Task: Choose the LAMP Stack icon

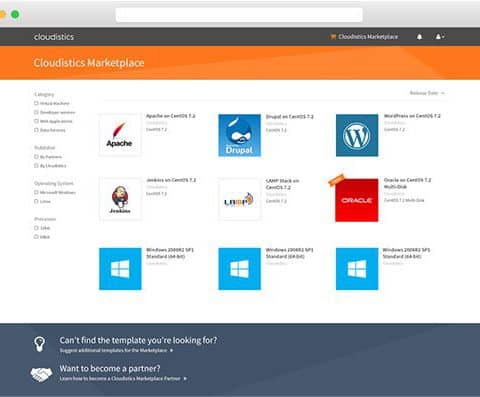Action: tap(239, 199)
